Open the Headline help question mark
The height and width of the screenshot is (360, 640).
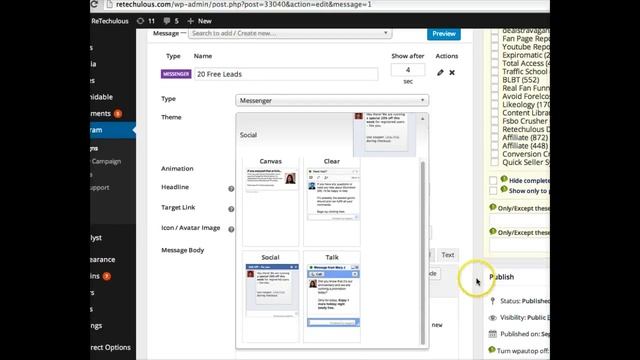[231, 189]
